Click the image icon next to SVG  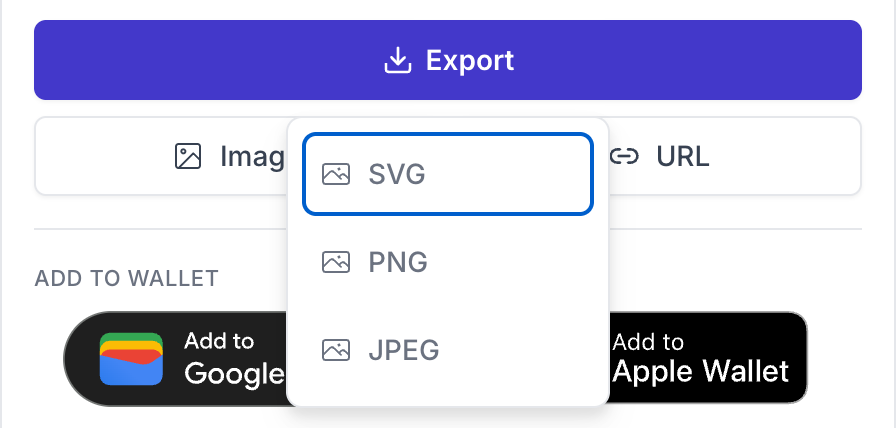click(x=336, y=174)
